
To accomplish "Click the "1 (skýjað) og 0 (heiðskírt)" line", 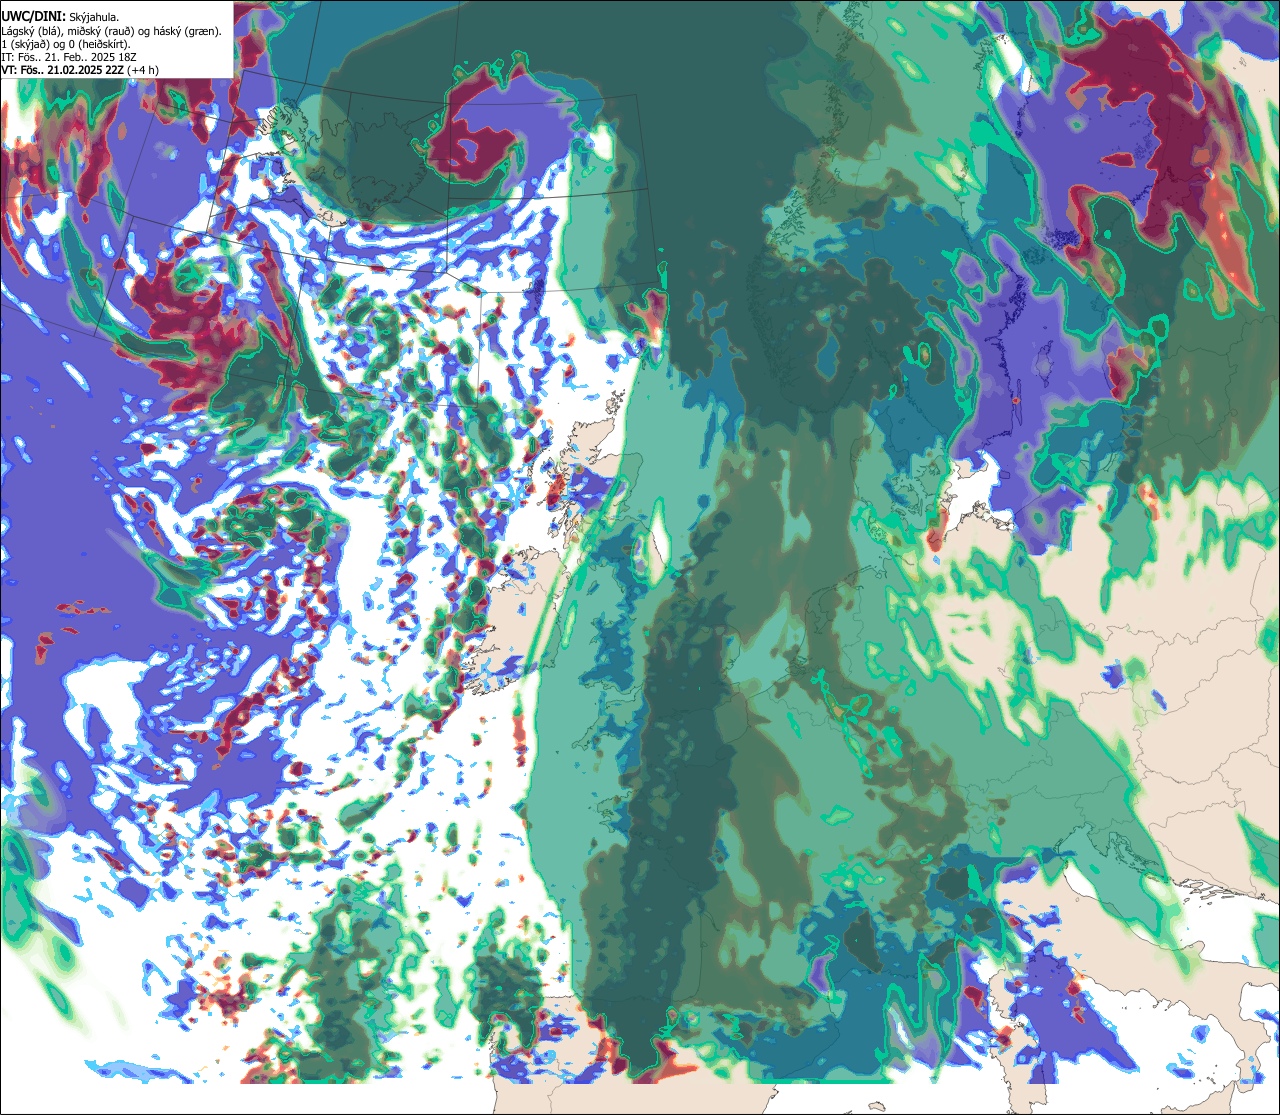I will click(65, 44).
